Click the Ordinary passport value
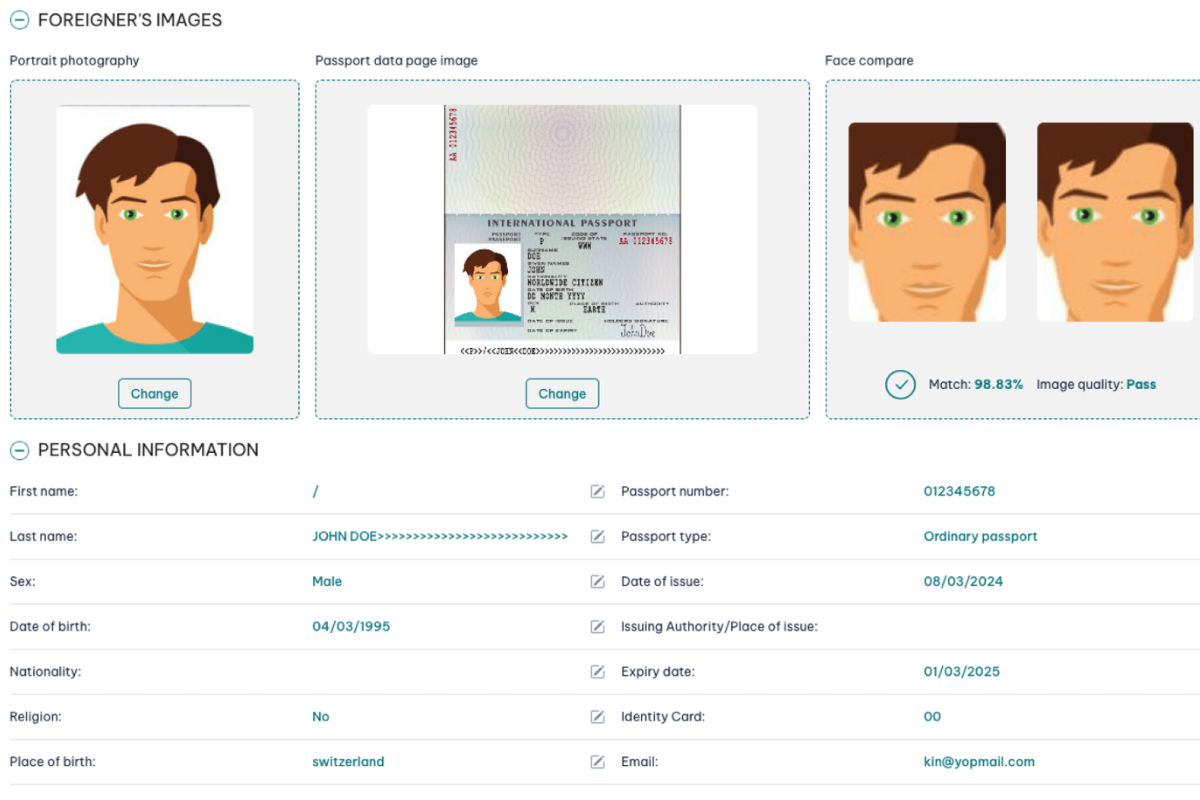Viewport: 1200px width, 800px height. tap(980, 536)
